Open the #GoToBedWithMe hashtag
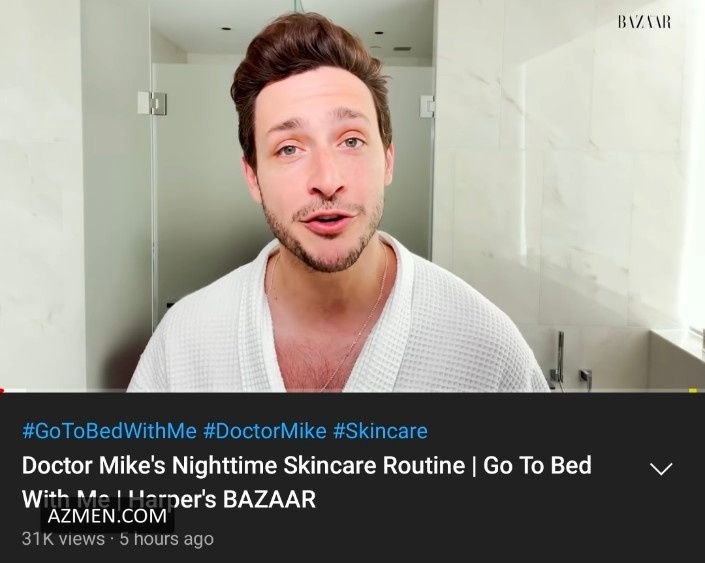The image size is (705, 563). 109,431
